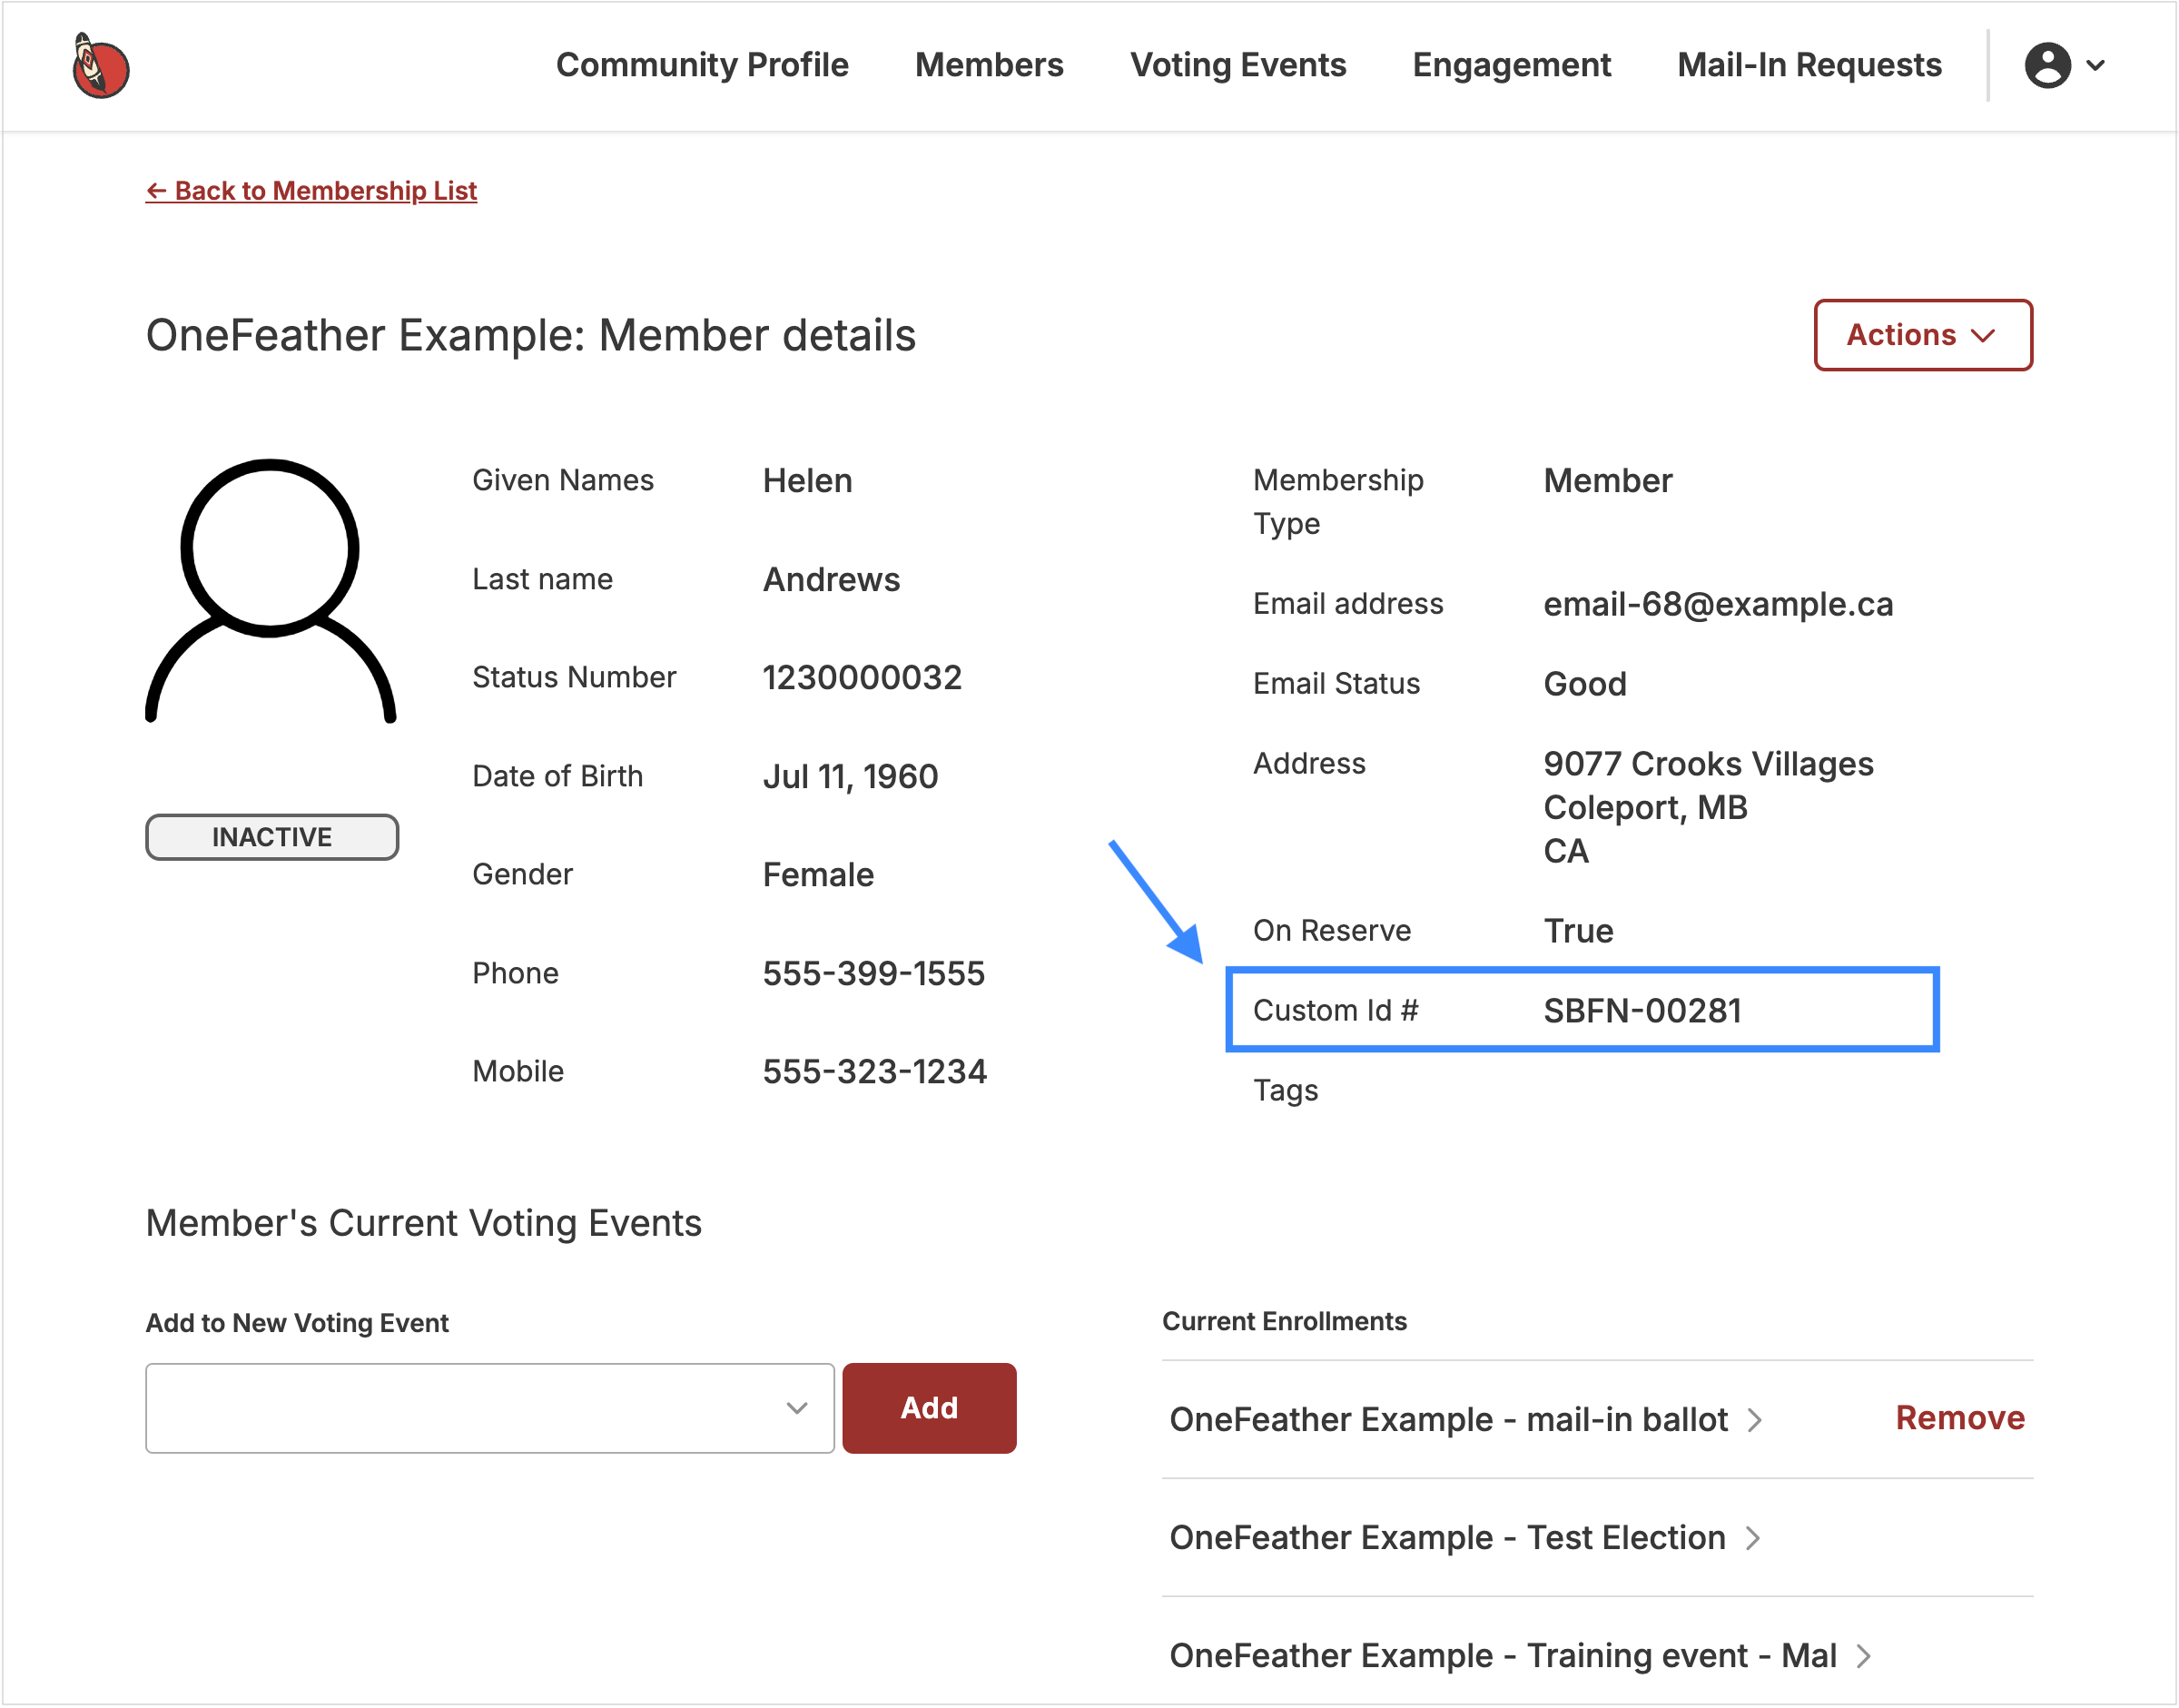Click the INACTIVE status badge
This screenshot has height=1708, width=2179.
[272, 837]
